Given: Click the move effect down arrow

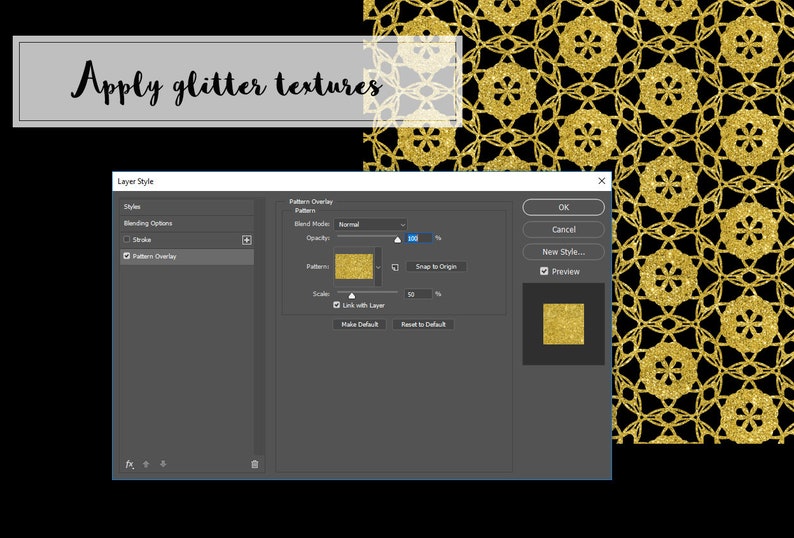Looking at the screenshot, I should click(x=163, y=464).
